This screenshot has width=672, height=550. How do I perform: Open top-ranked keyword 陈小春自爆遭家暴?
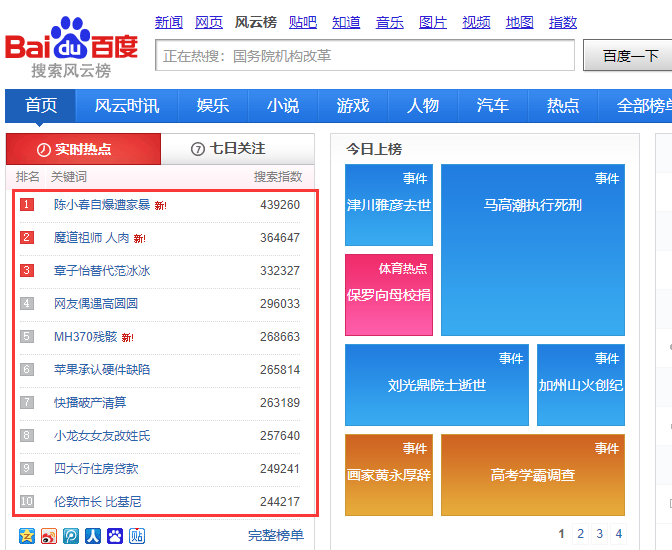coord(102,205)
